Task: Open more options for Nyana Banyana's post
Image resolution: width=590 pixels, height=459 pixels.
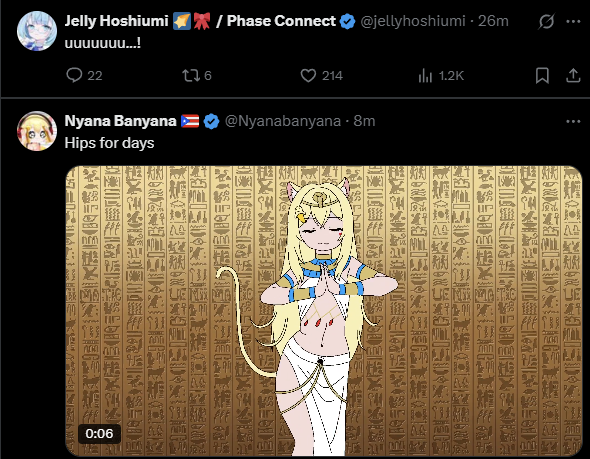Action: point(573,122)
